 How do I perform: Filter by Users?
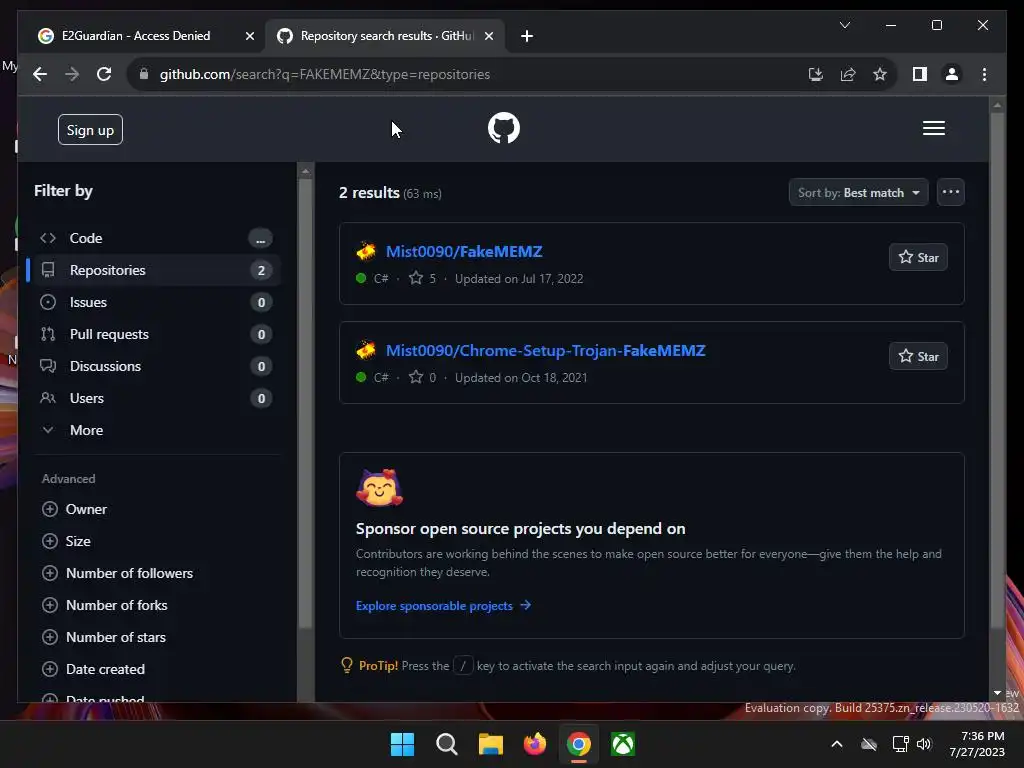coord(154,398)
